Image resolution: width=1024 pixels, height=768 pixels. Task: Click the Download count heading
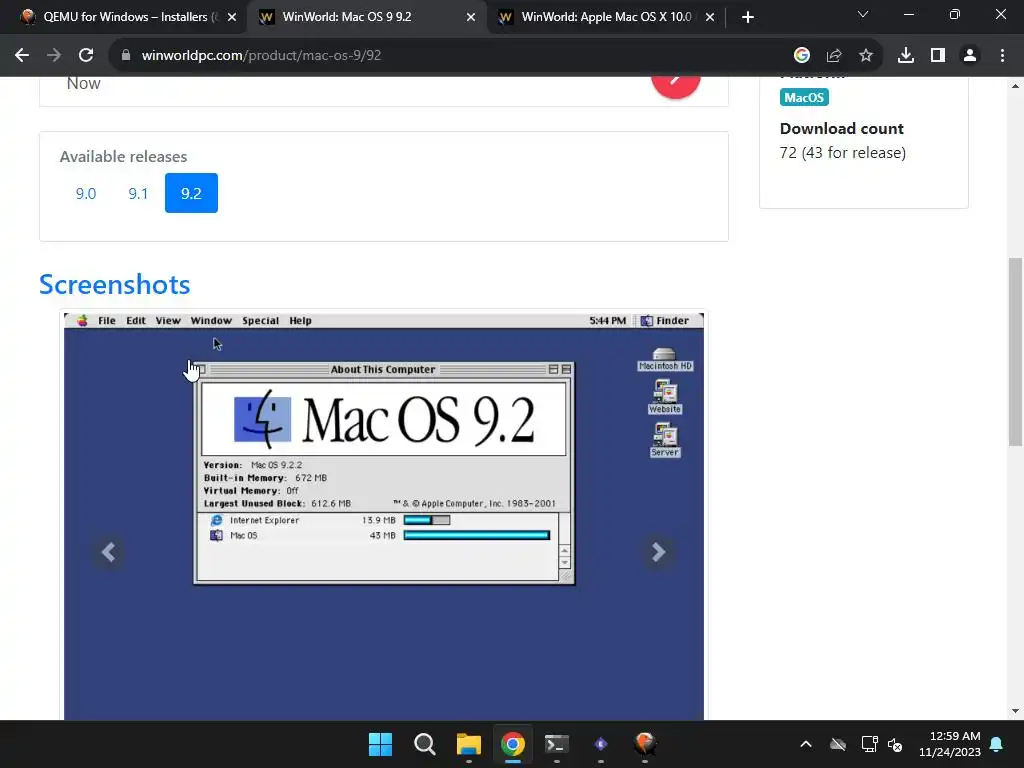(x=842, y=129)
